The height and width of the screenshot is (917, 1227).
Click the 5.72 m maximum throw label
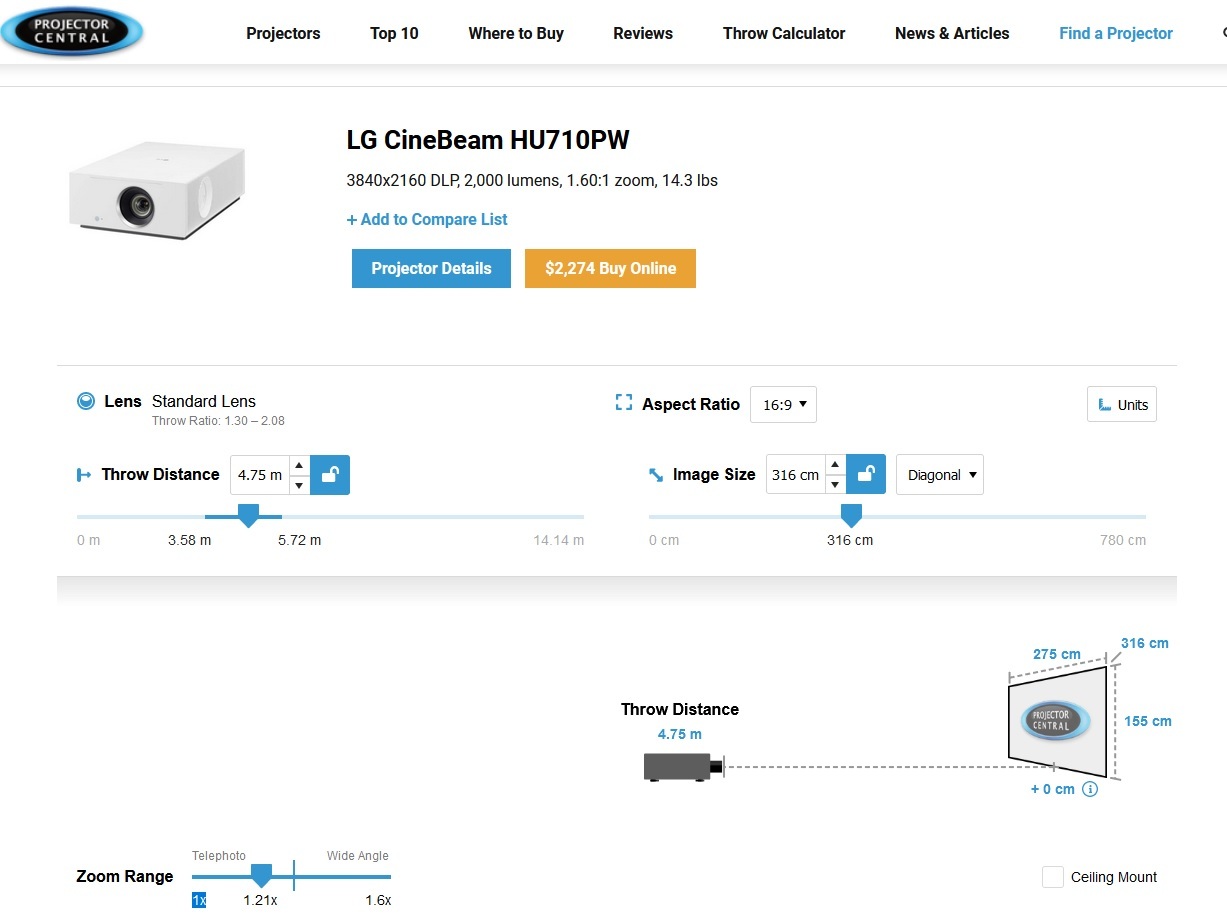pos(300,540)
